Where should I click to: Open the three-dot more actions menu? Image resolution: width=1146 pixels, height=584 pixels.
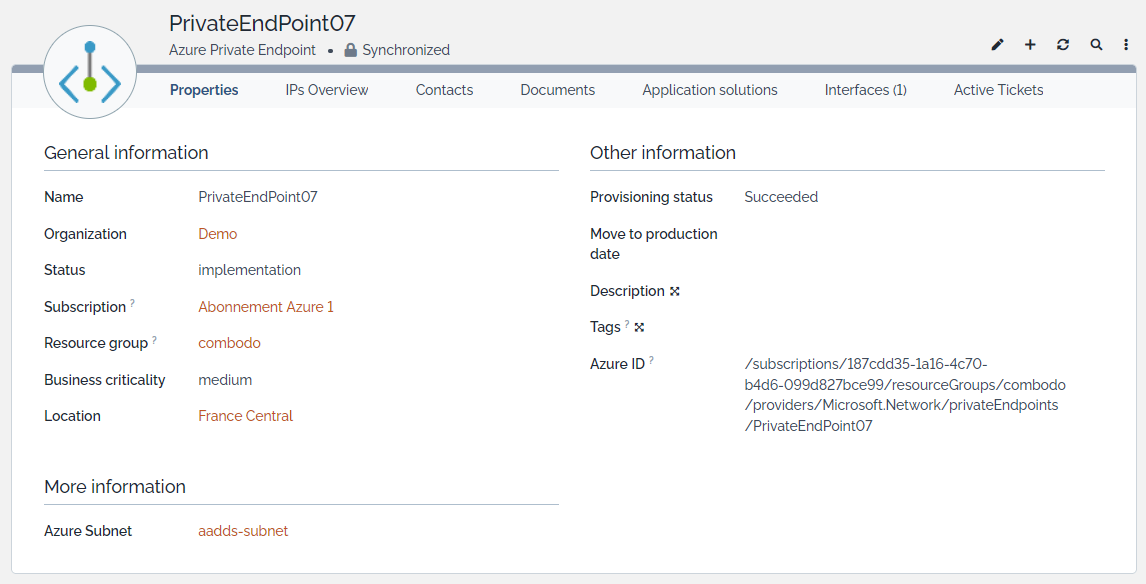click(x=1126, y=45)
